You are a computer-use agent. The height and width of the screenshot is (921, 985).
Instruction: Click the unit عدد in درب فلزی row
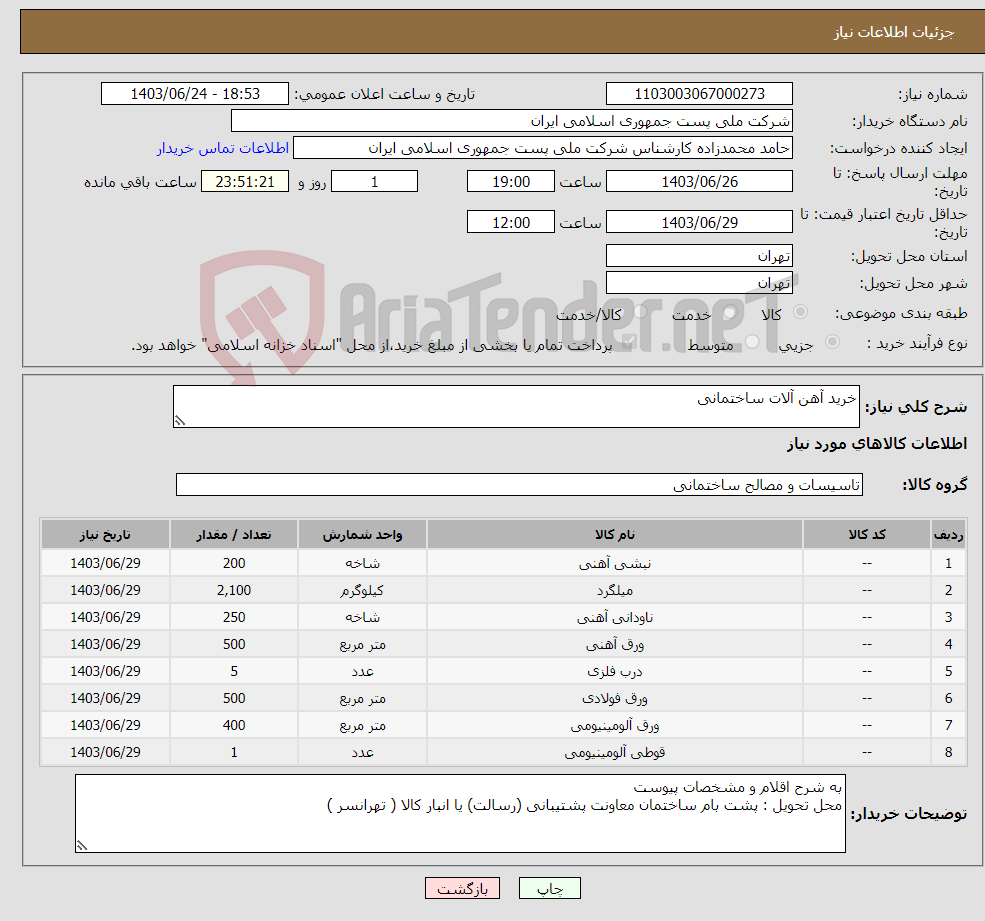pos(362,672)
